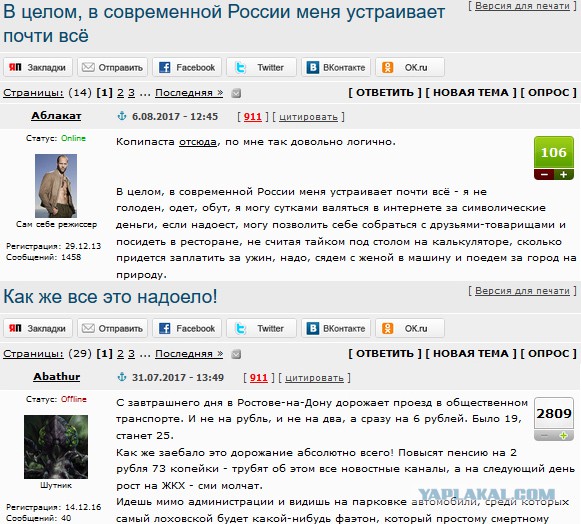The width and height of the screenshot is (581, 524).
Task: Open print version link of second thread
Action: point(522,291)
